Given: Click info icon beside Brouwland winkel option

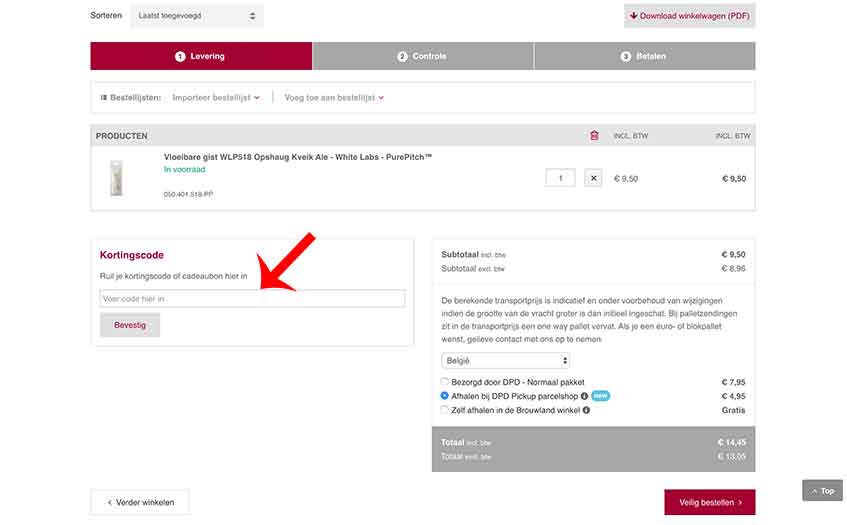Looking at the screenshot, I should click(x=586, y=410).
